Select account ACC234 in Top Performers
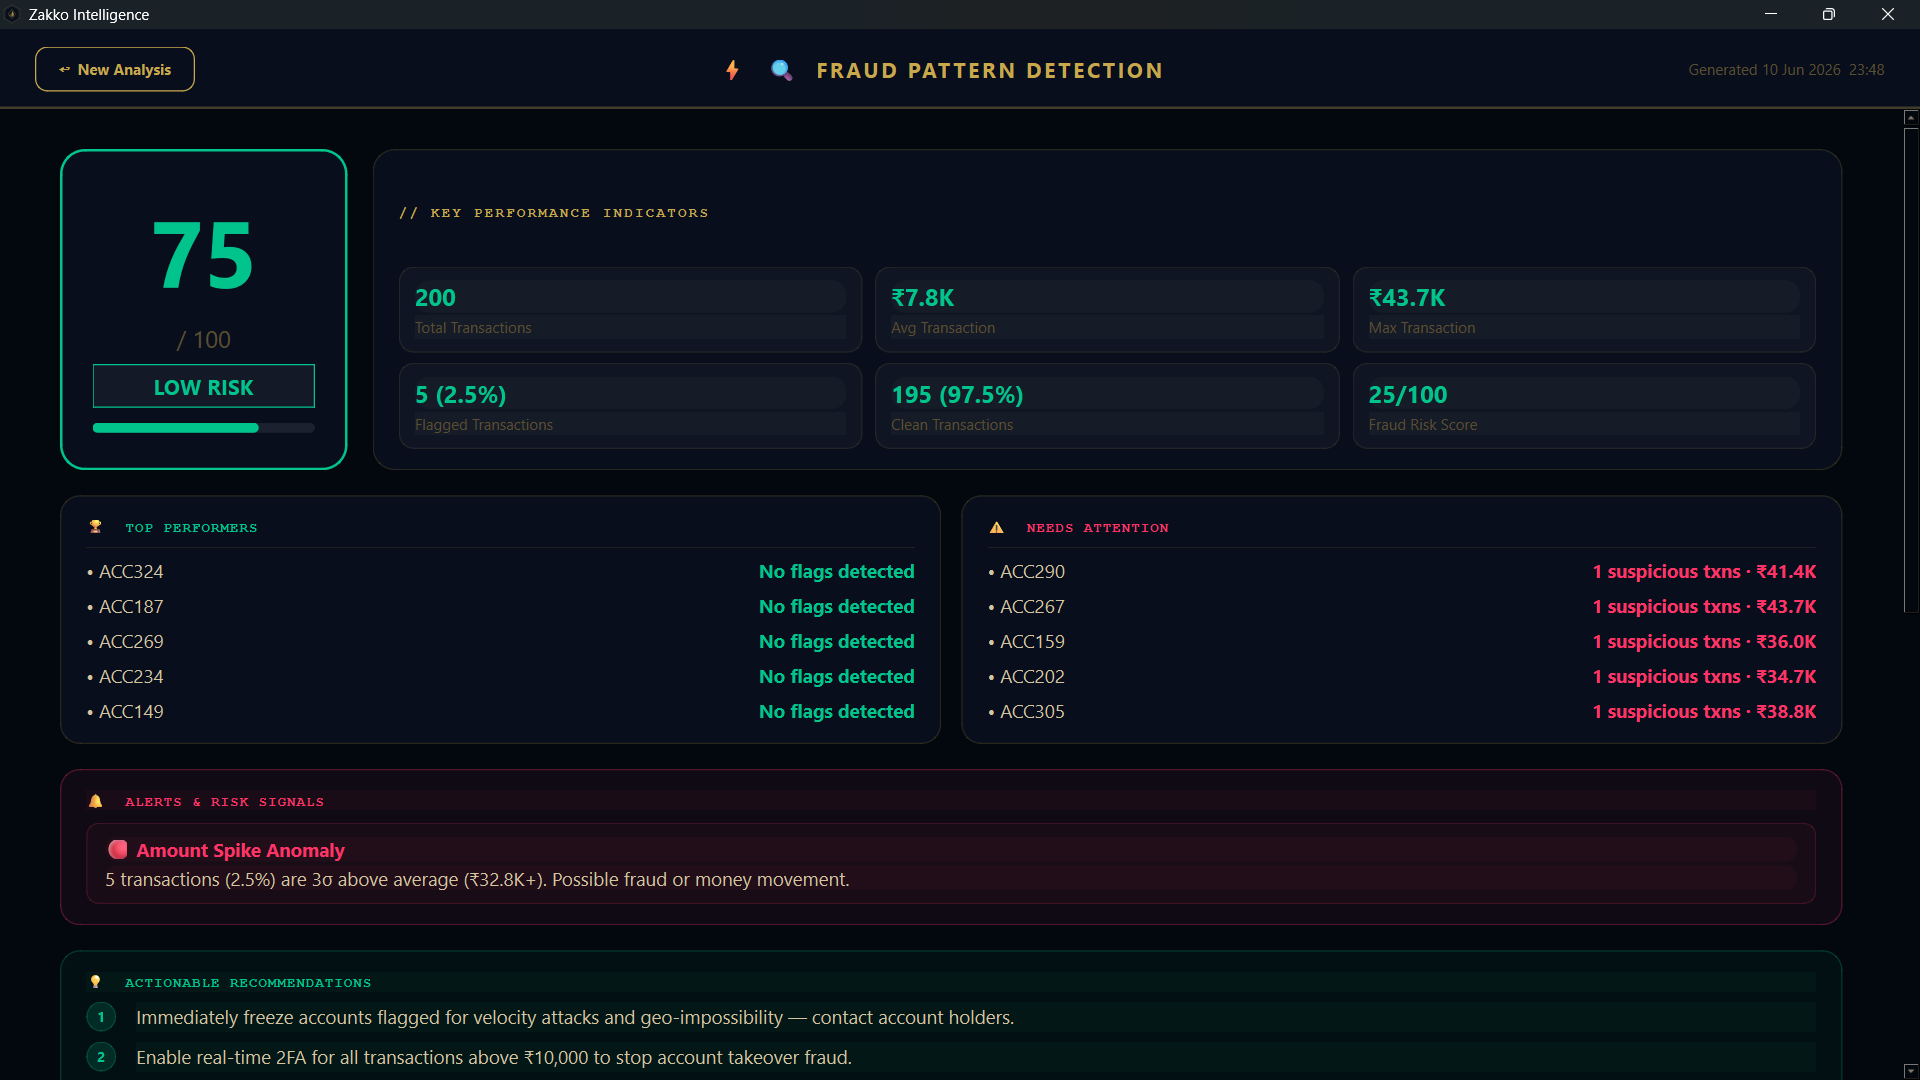This screenshot has height=1080, width=1920. coord(131,677)
